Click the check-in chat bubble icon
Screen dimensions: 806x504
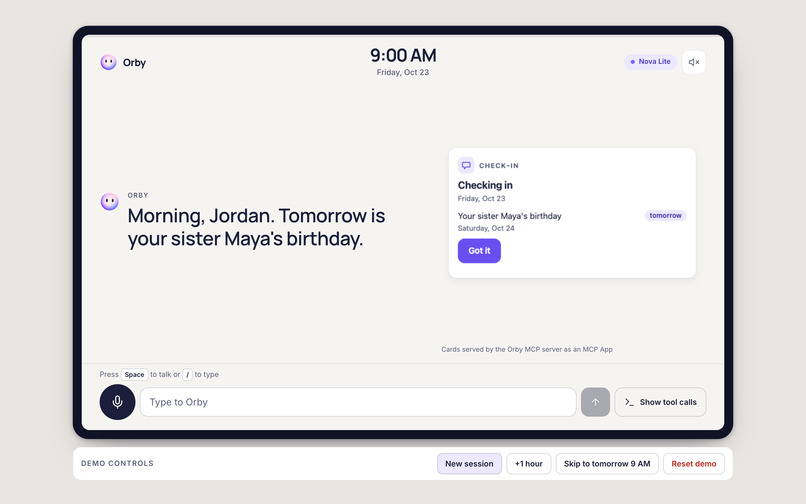(x=466, y=165)
